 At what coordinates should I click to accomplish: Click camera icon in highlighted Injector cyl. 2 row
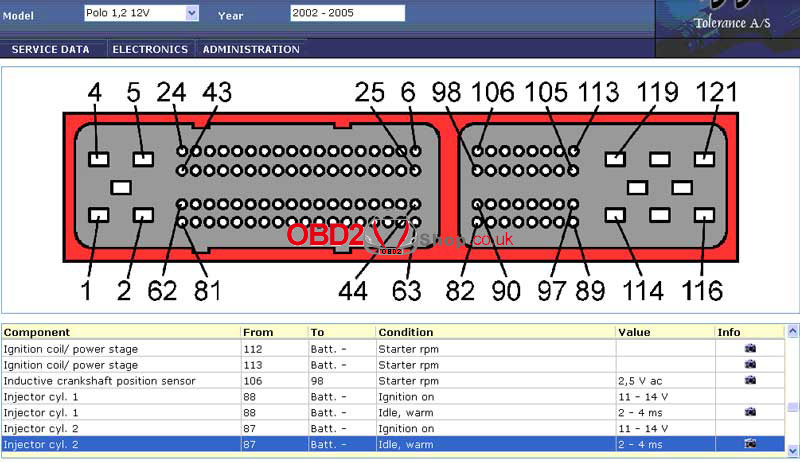(x=750, y=443)
